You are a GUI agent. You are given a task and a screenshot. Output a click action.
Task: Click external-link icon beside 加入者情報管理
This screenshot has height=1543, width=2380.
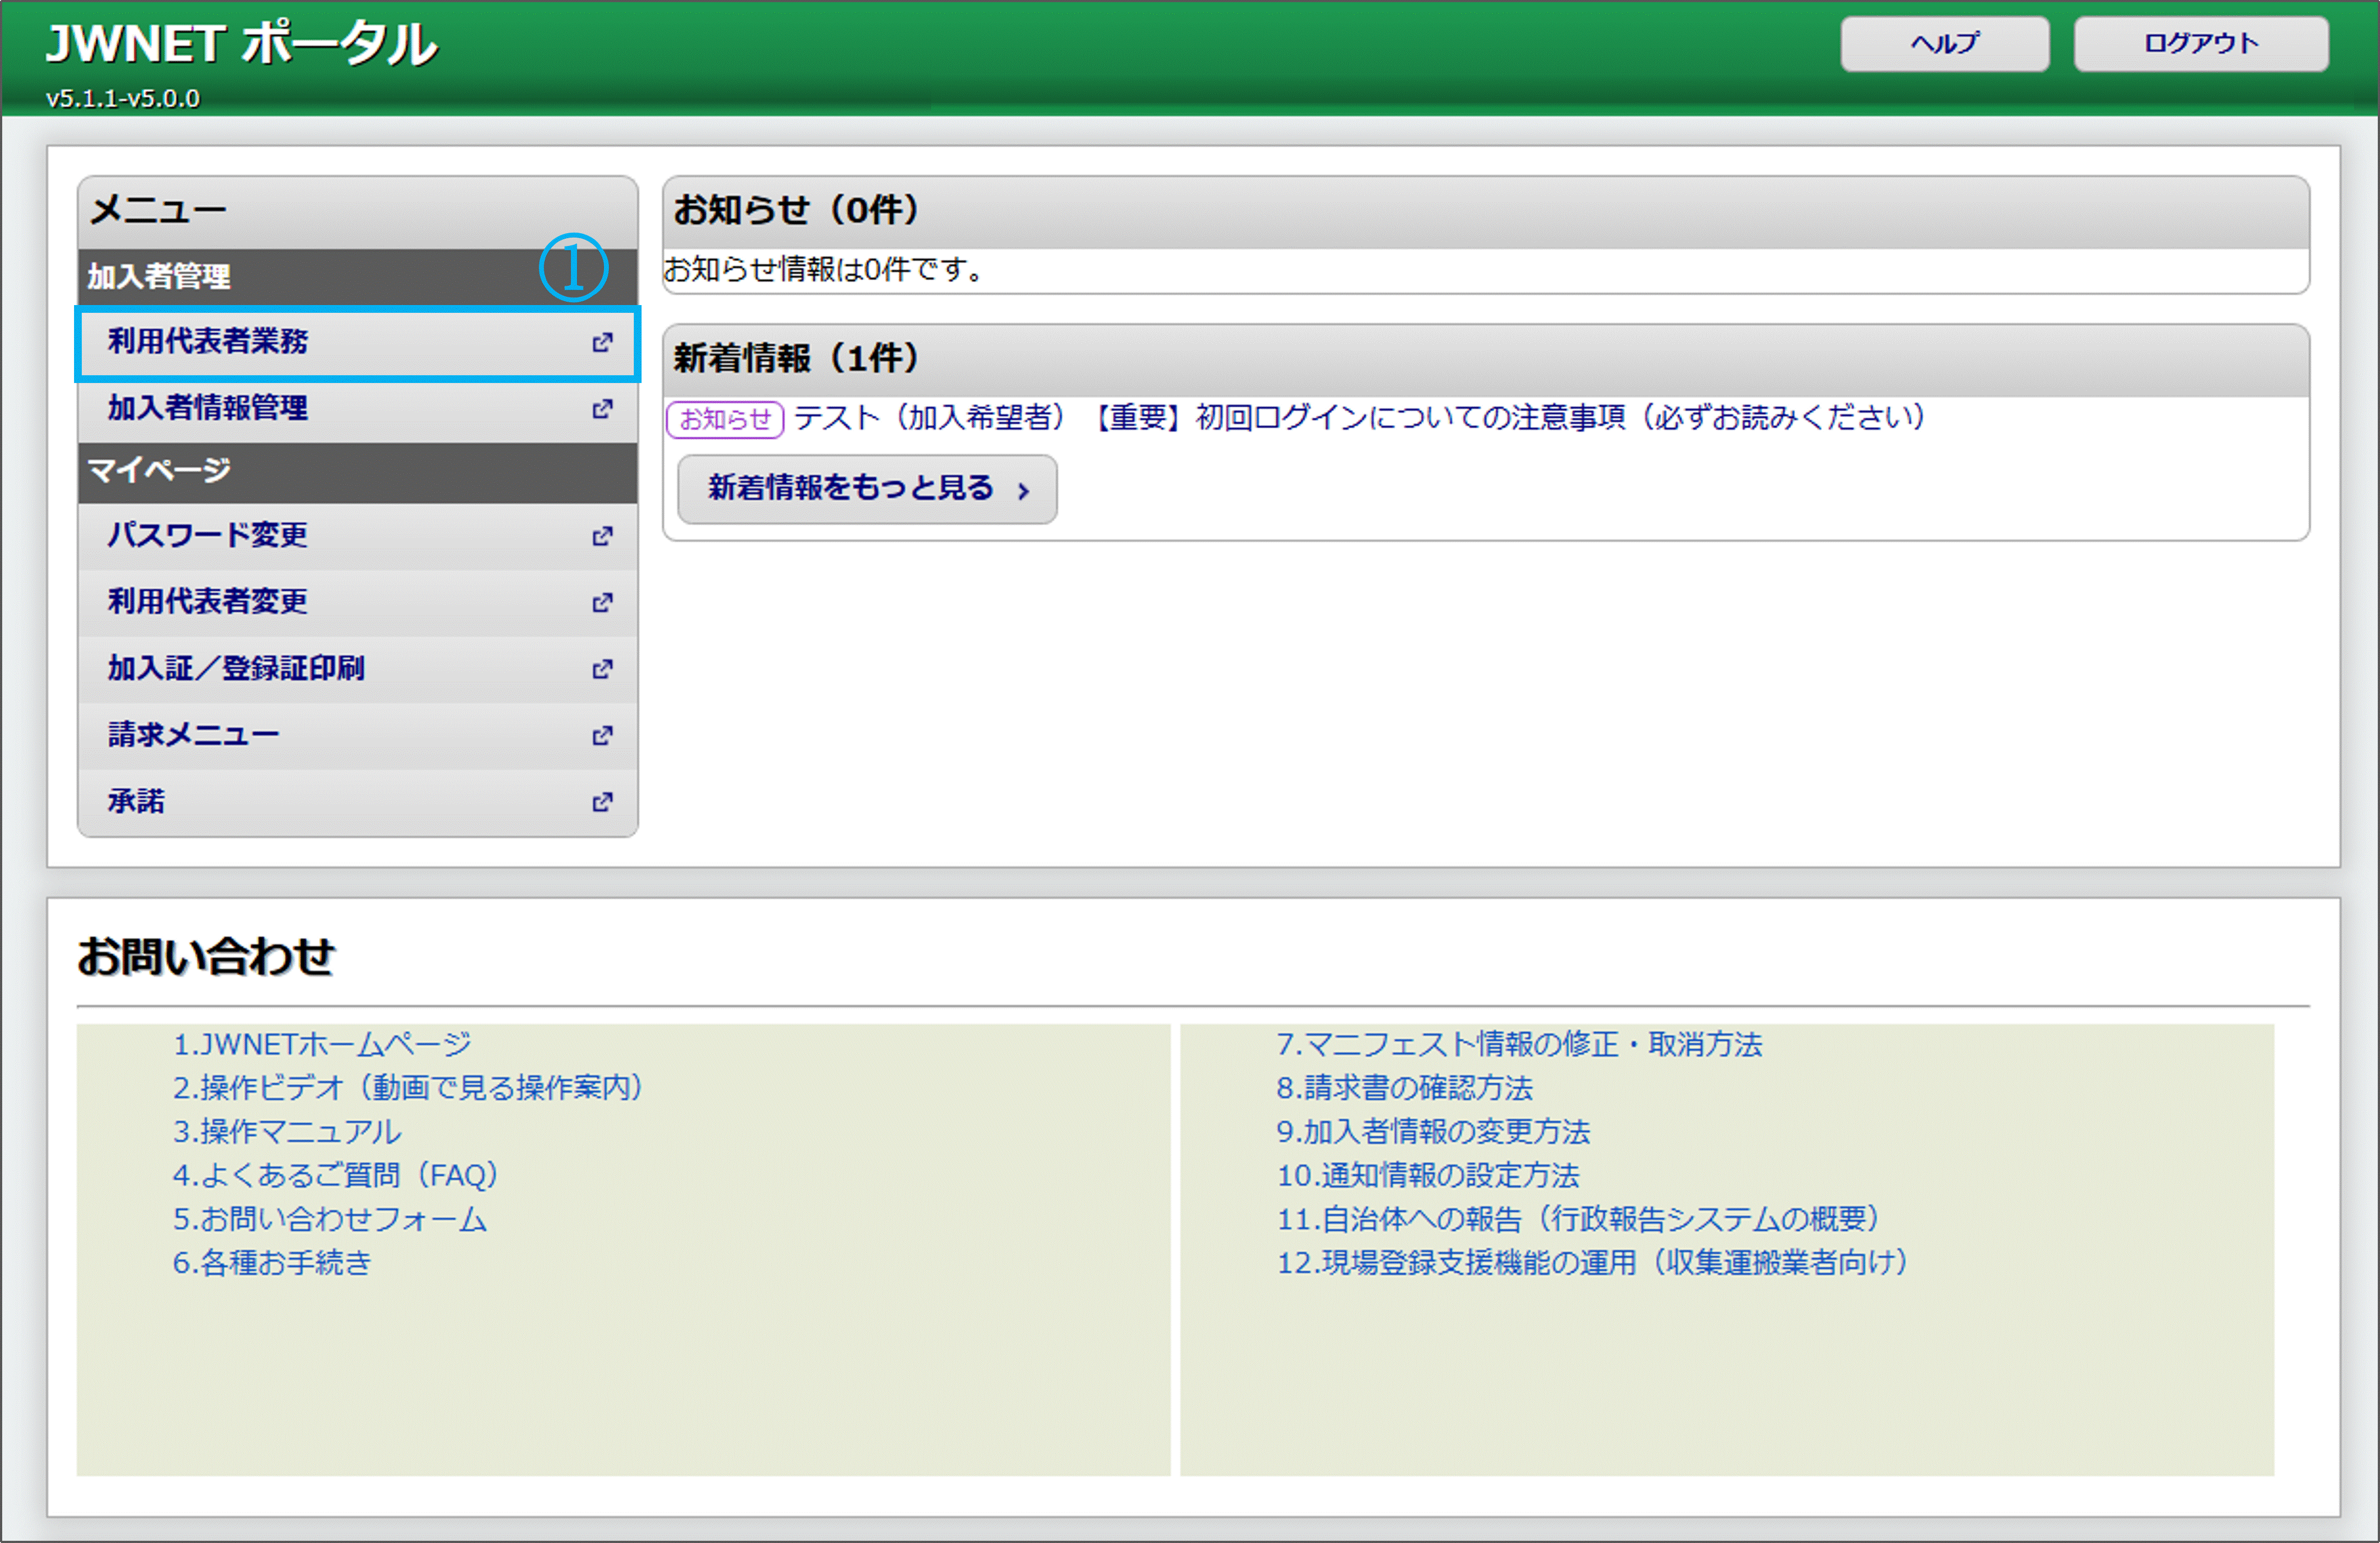click(602, 408)
